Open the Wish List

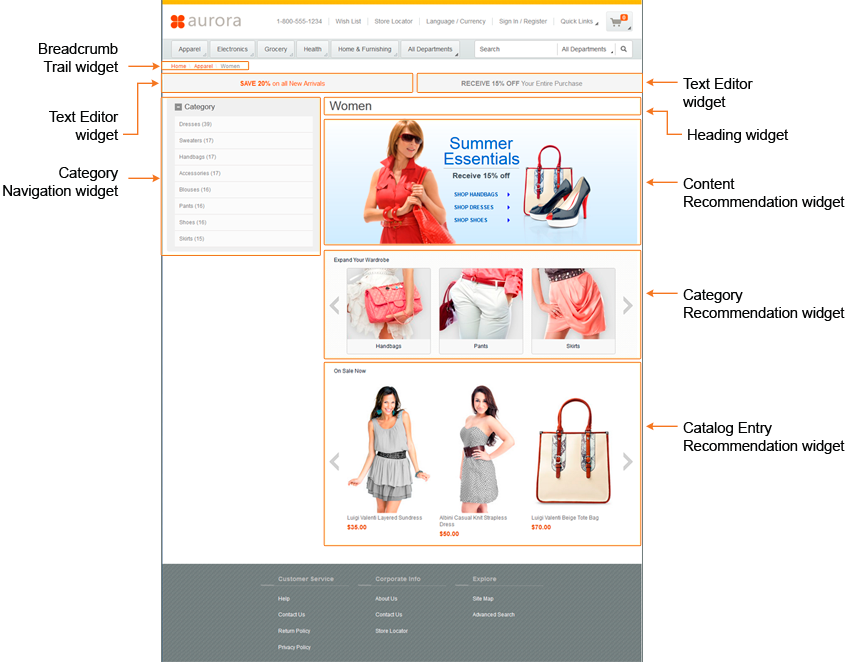click(x=347, y=20)
